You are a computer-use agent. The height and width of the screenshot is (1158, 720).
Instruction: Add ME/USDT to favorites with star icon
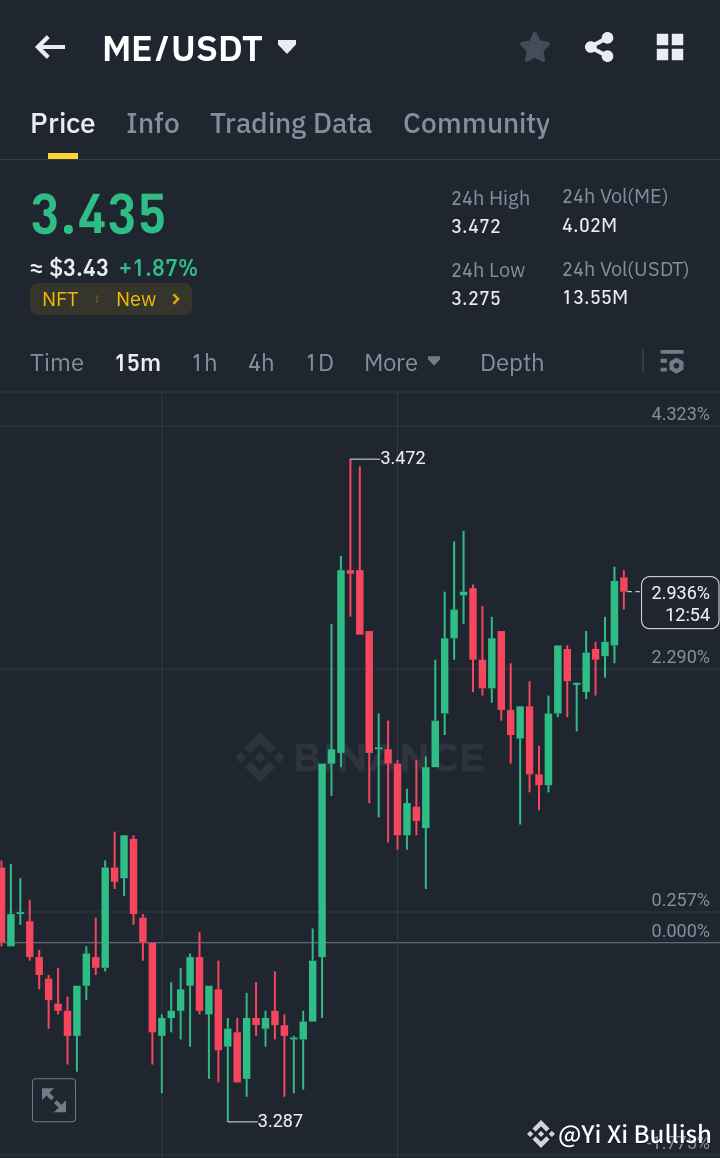pyautogui.click(x=534, y=47)
